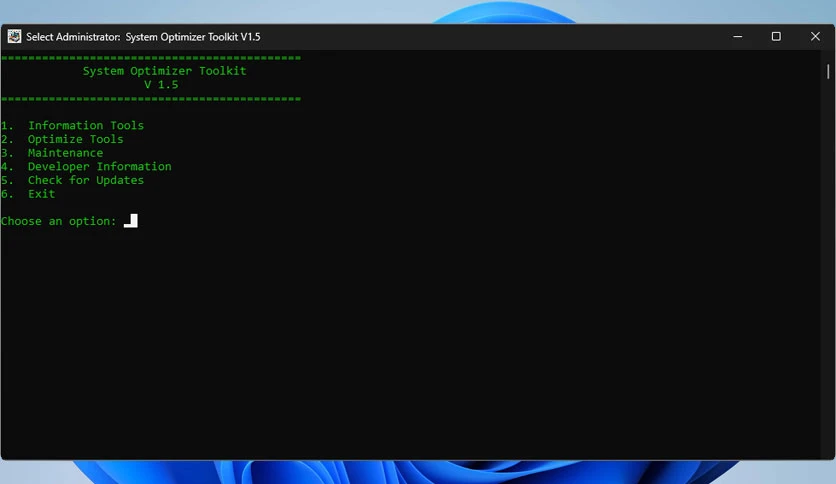Click the 'Exit' menu line
This screenshot has height=484, width=836.
coord(28,194)
